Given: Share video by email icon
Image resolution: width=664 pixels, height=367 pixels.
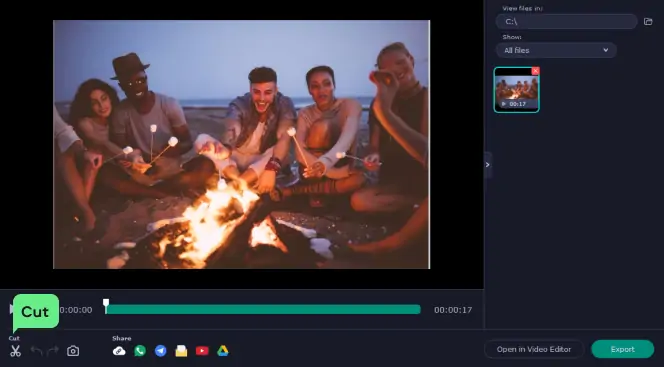Looking at the screenshot, I should pos(181,351).
